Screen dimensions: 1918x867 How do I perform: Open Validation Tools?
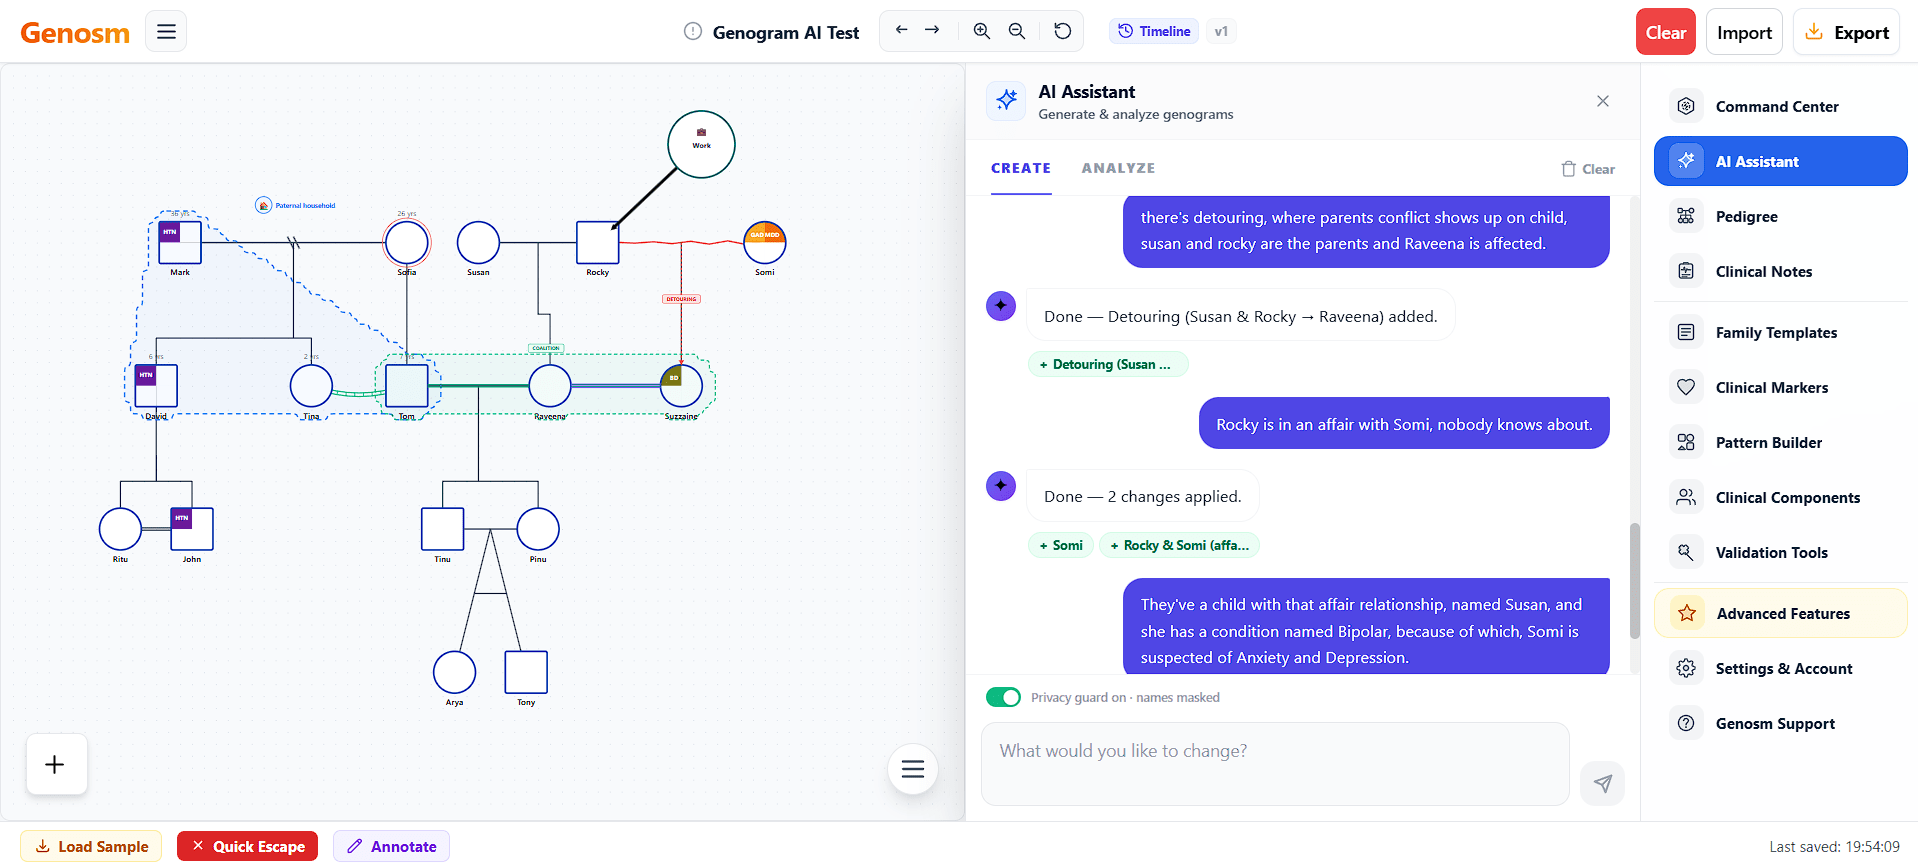click(1780, 552)
